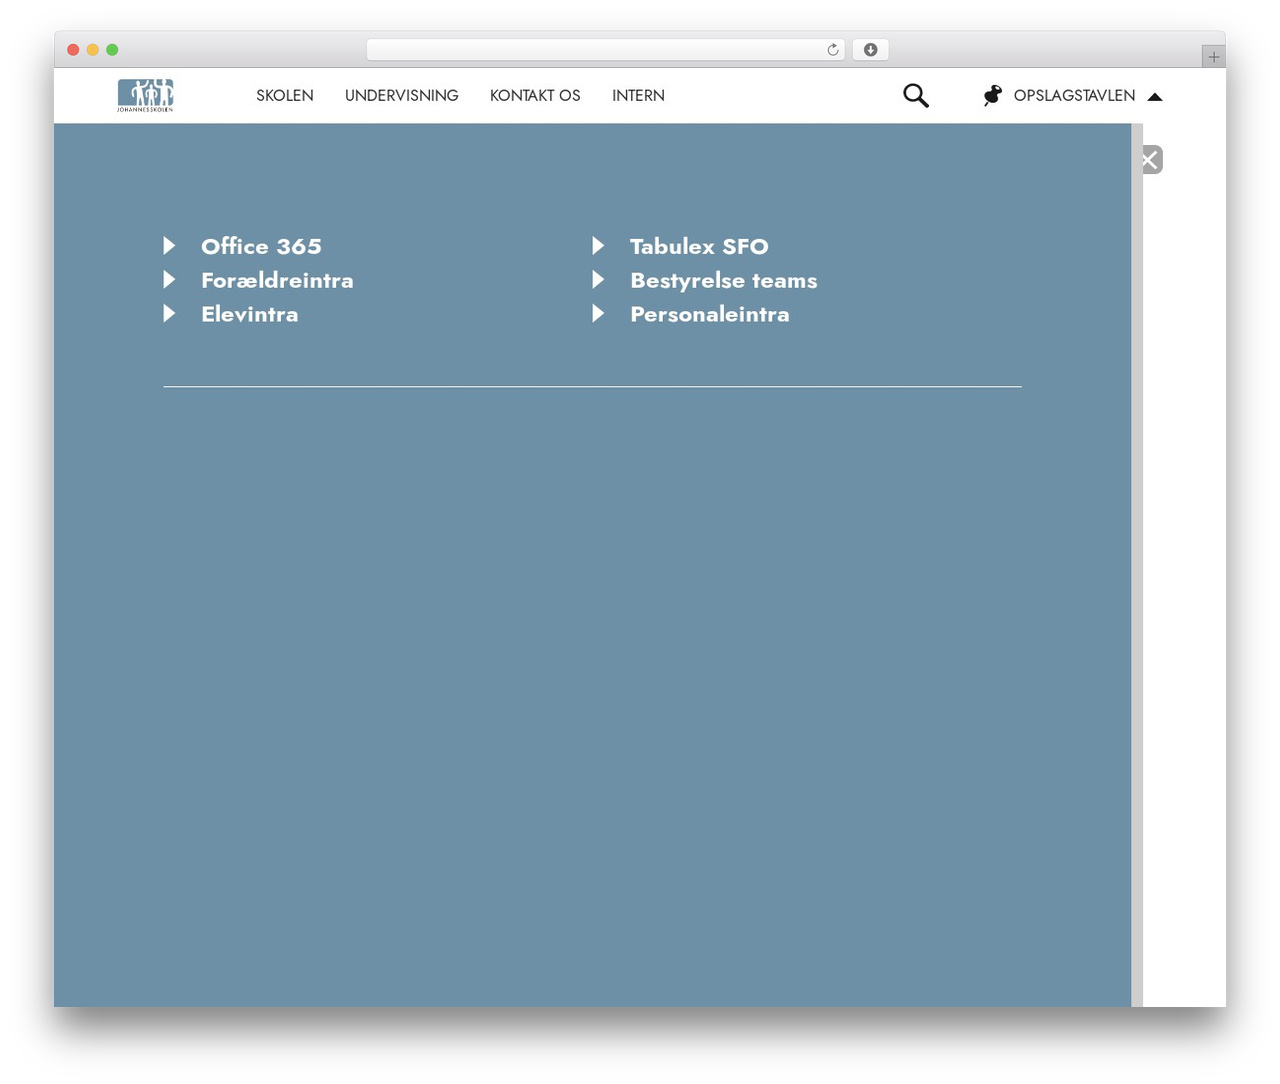The height and width of the screenshot is (1084, 1280).
Task: Click the Johannesskolen logo
Action: [145, 95]
